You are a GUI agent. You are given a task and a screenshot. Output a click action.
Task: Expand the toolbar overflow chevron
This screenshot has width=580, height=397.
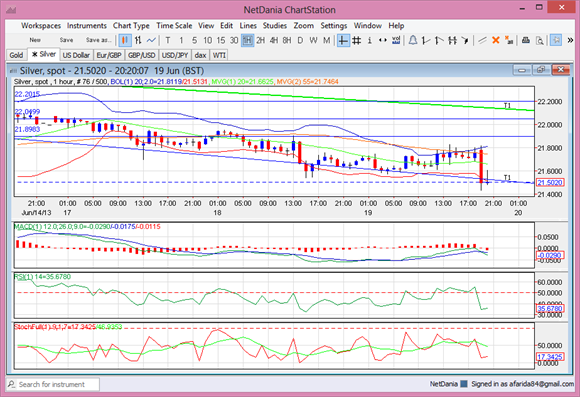(x=570, y=40)
